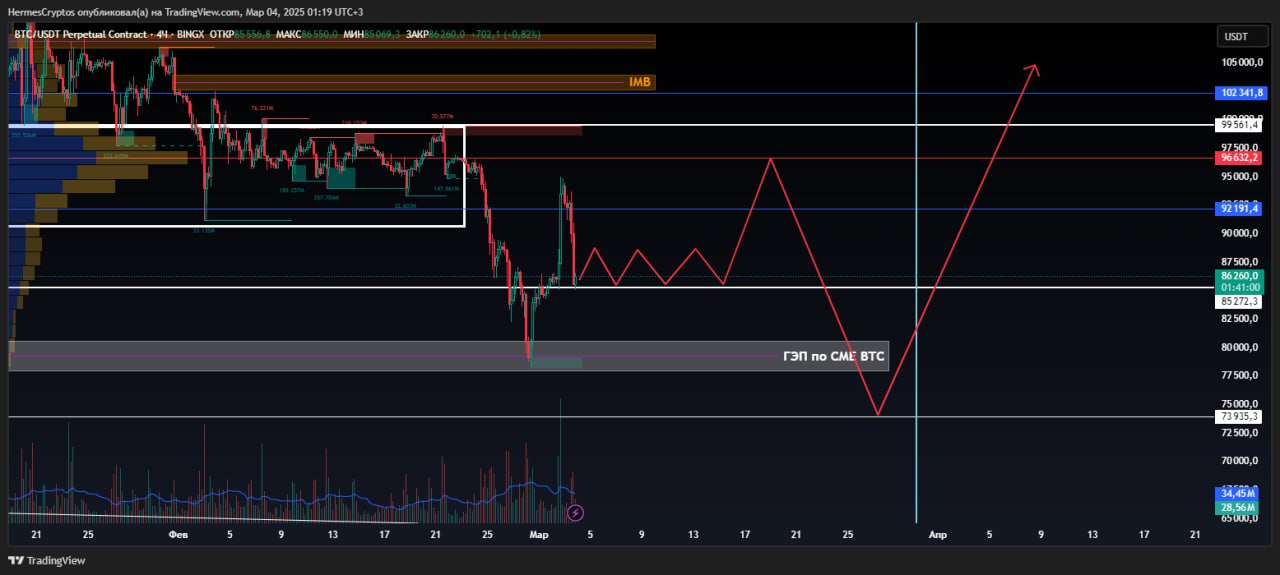
Task: Click the Фев month label on time axis
Action: coord(179,535)
